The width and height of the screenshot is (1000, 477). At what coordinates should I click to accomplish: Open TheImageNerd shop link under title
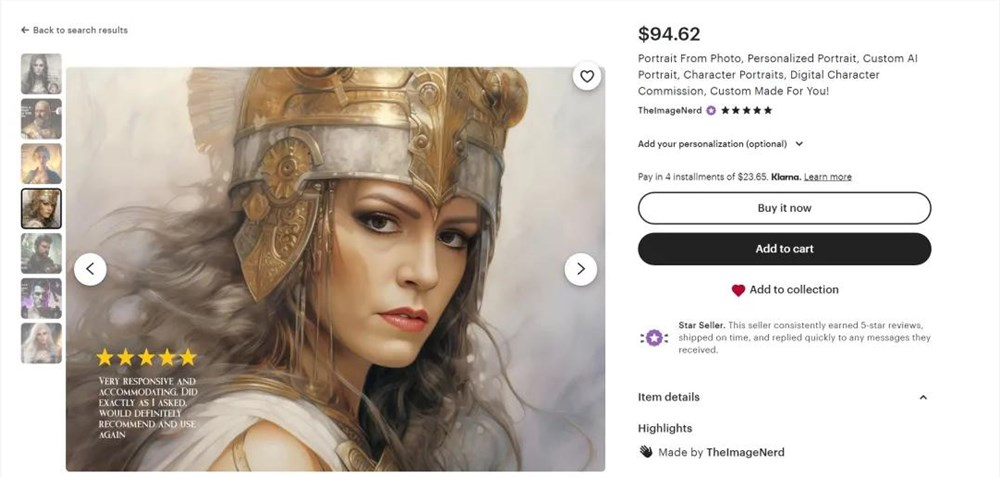(670, 110)
